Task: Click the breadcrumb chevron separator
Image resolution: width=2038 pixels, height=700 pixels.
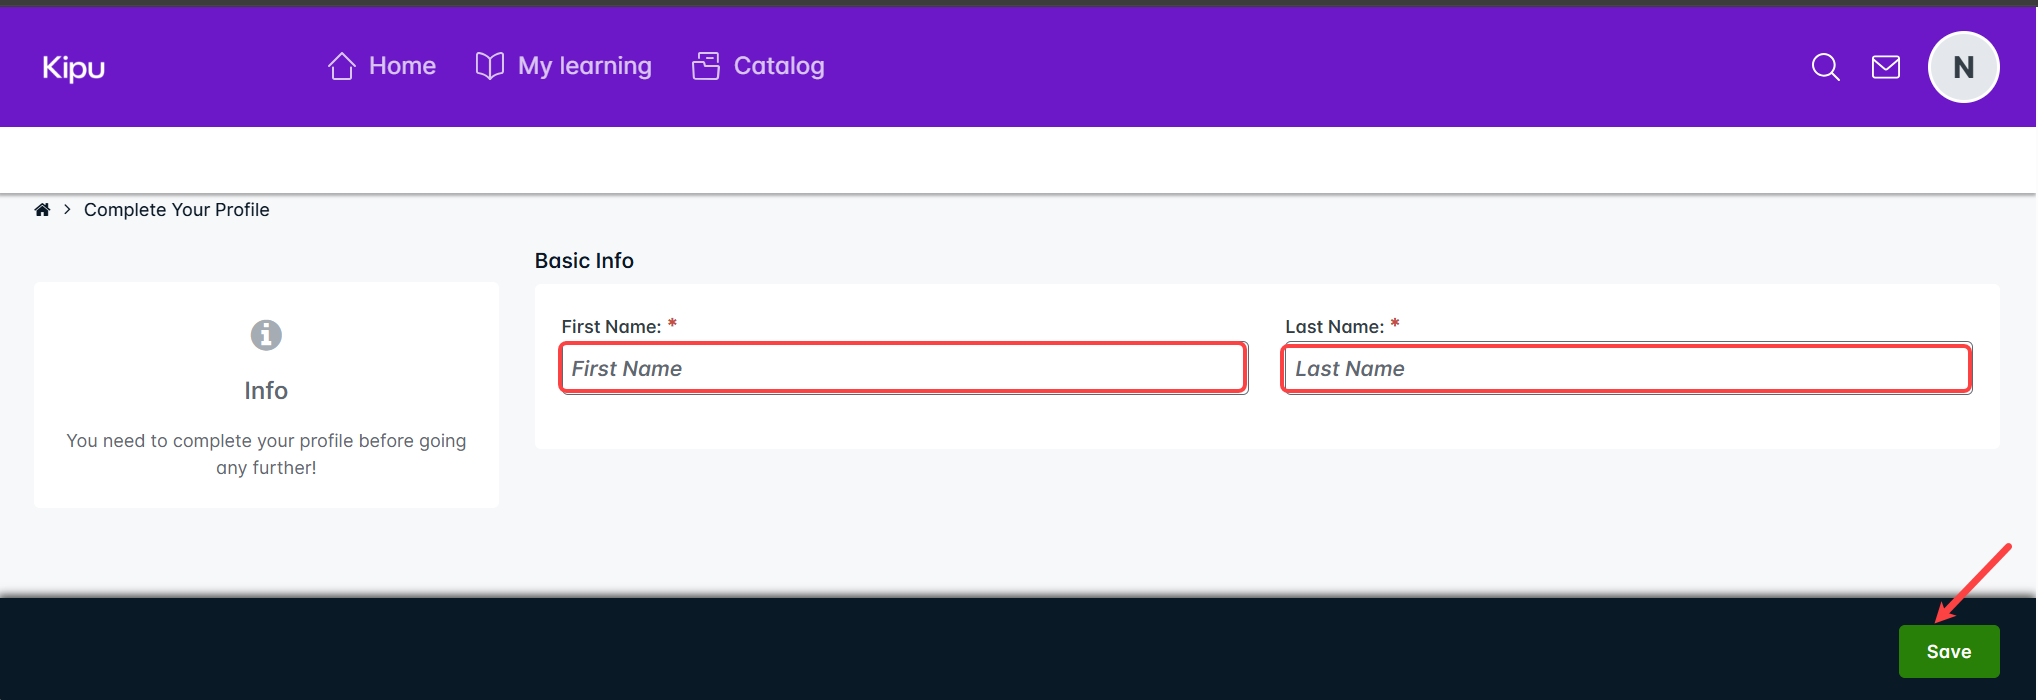Action: point(67,210)
